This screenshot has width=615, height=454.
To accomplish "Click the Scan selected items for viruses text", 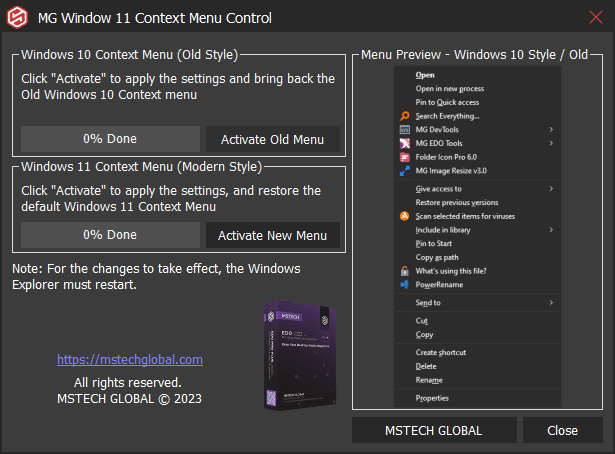I will point(465,216).
